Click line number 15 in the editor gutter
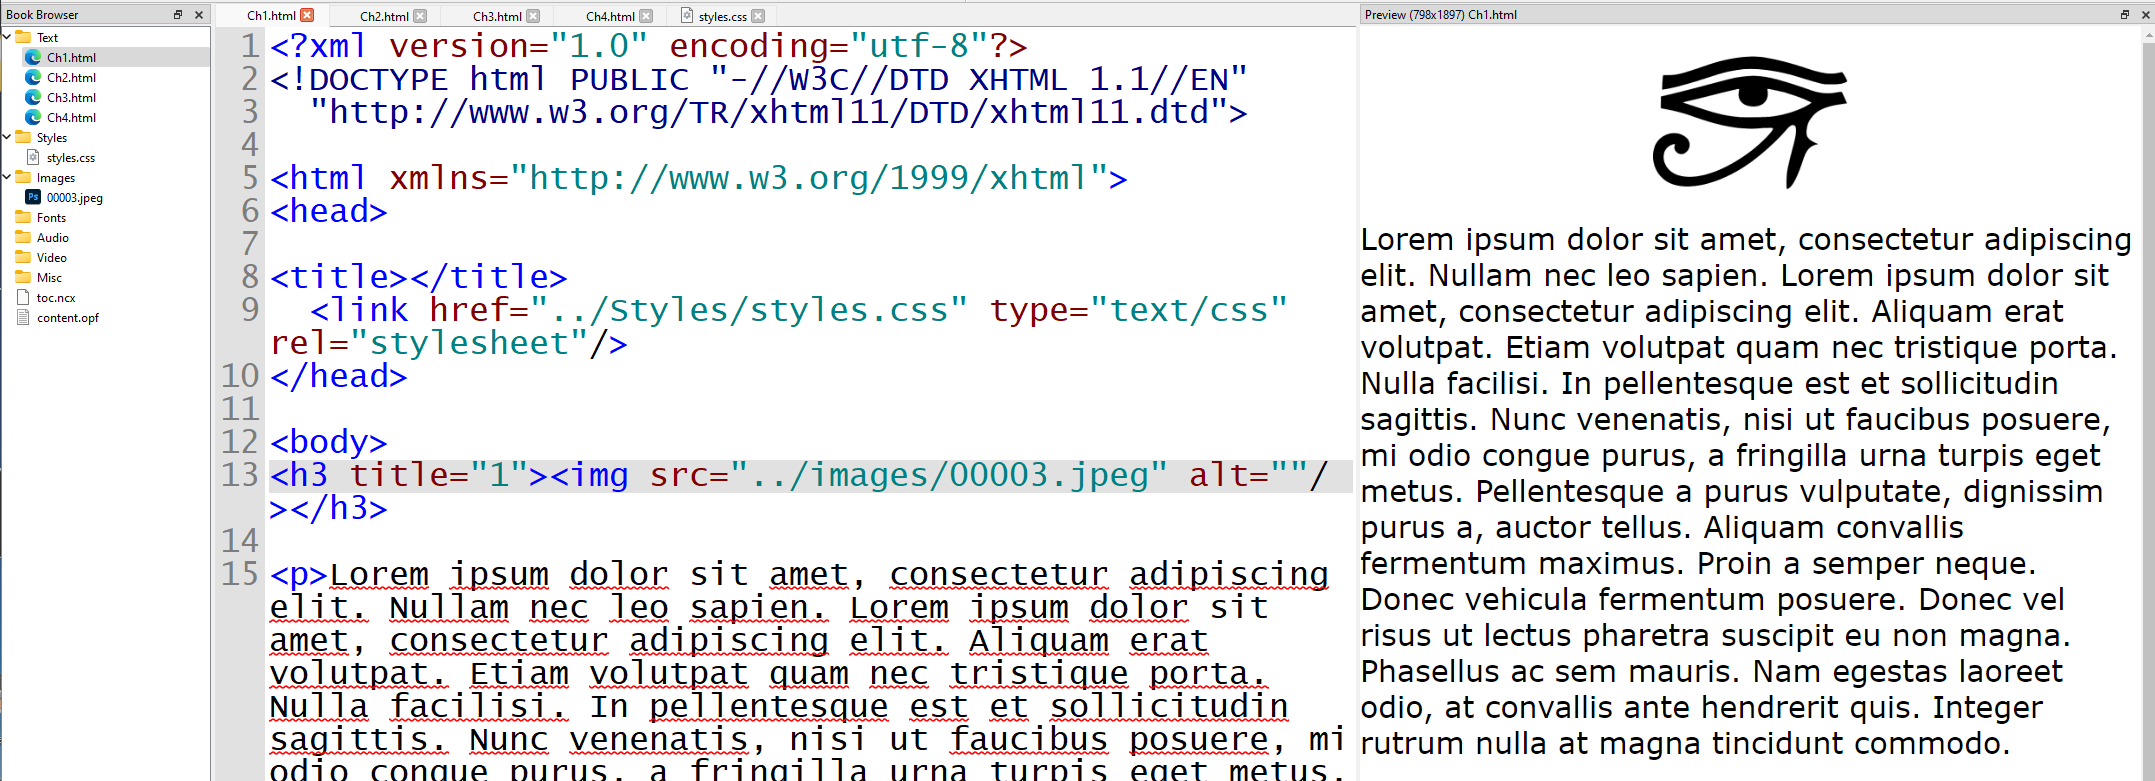2155x781 pixels. pyautogui.click(x=240, y=573)
